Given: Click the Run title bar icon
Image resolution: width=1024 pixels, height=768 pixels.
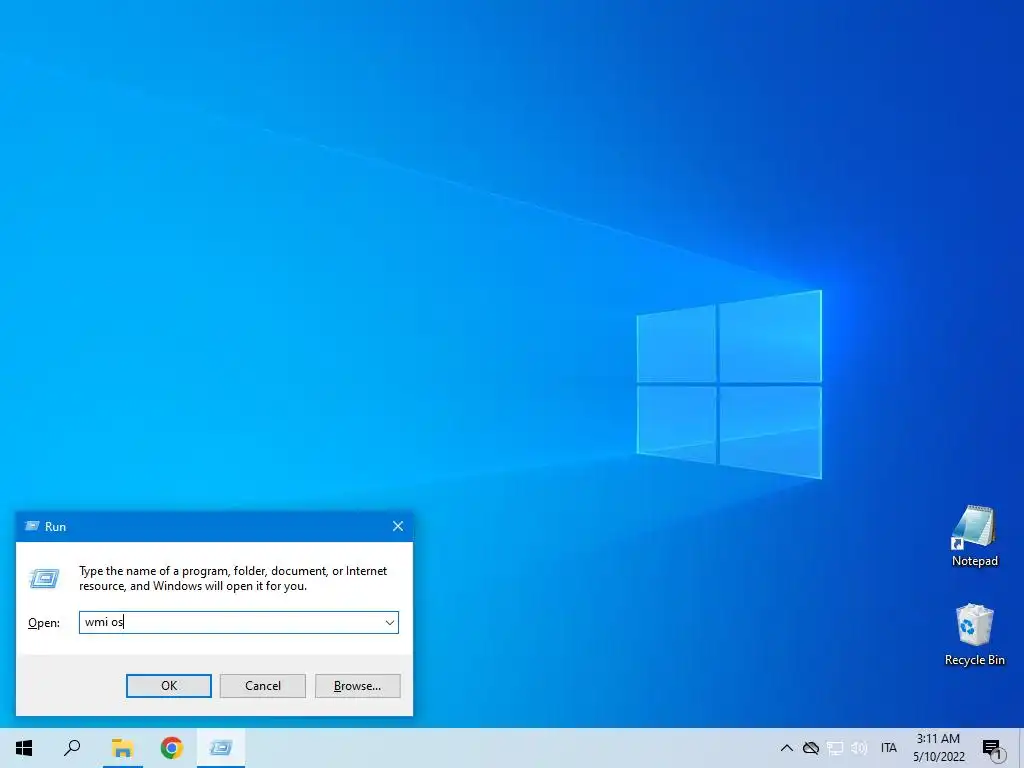Looking at the screenshot, I should [x=31, y=526].
